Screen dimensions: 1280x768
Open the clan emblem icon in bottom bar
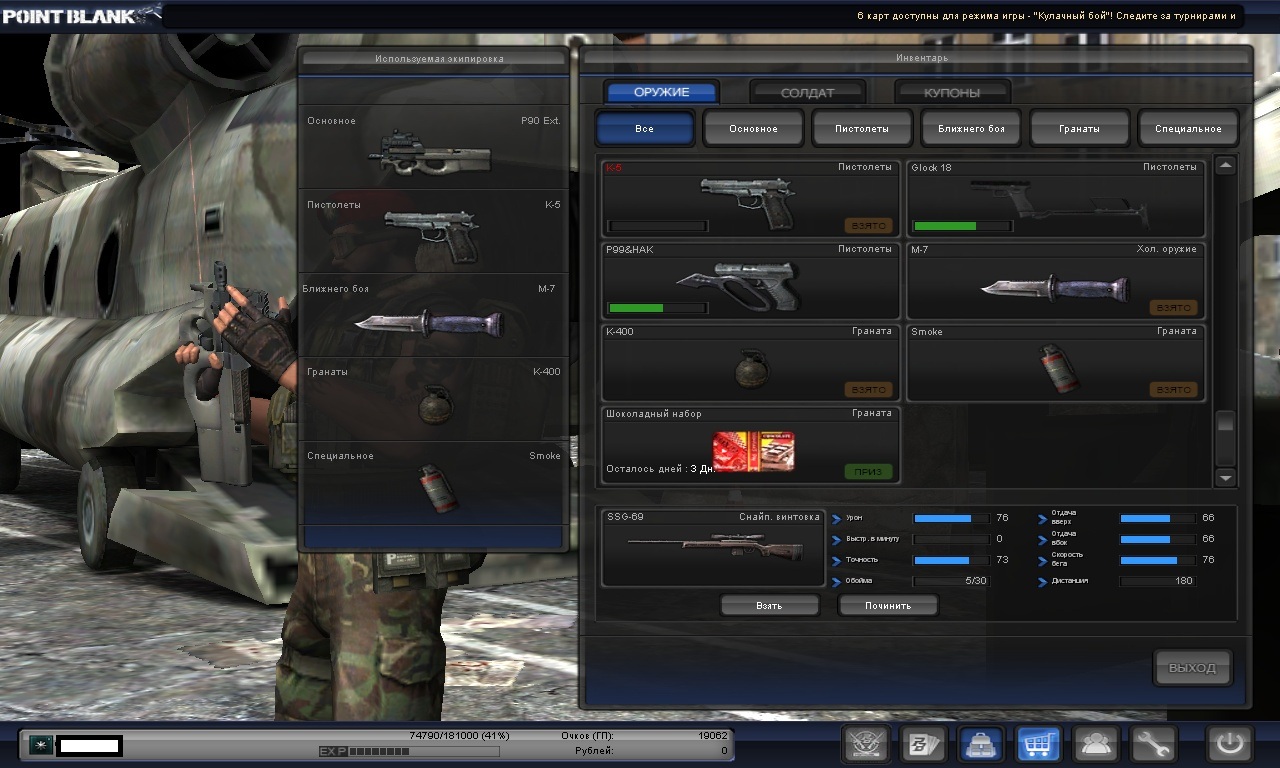pos(866,744)
